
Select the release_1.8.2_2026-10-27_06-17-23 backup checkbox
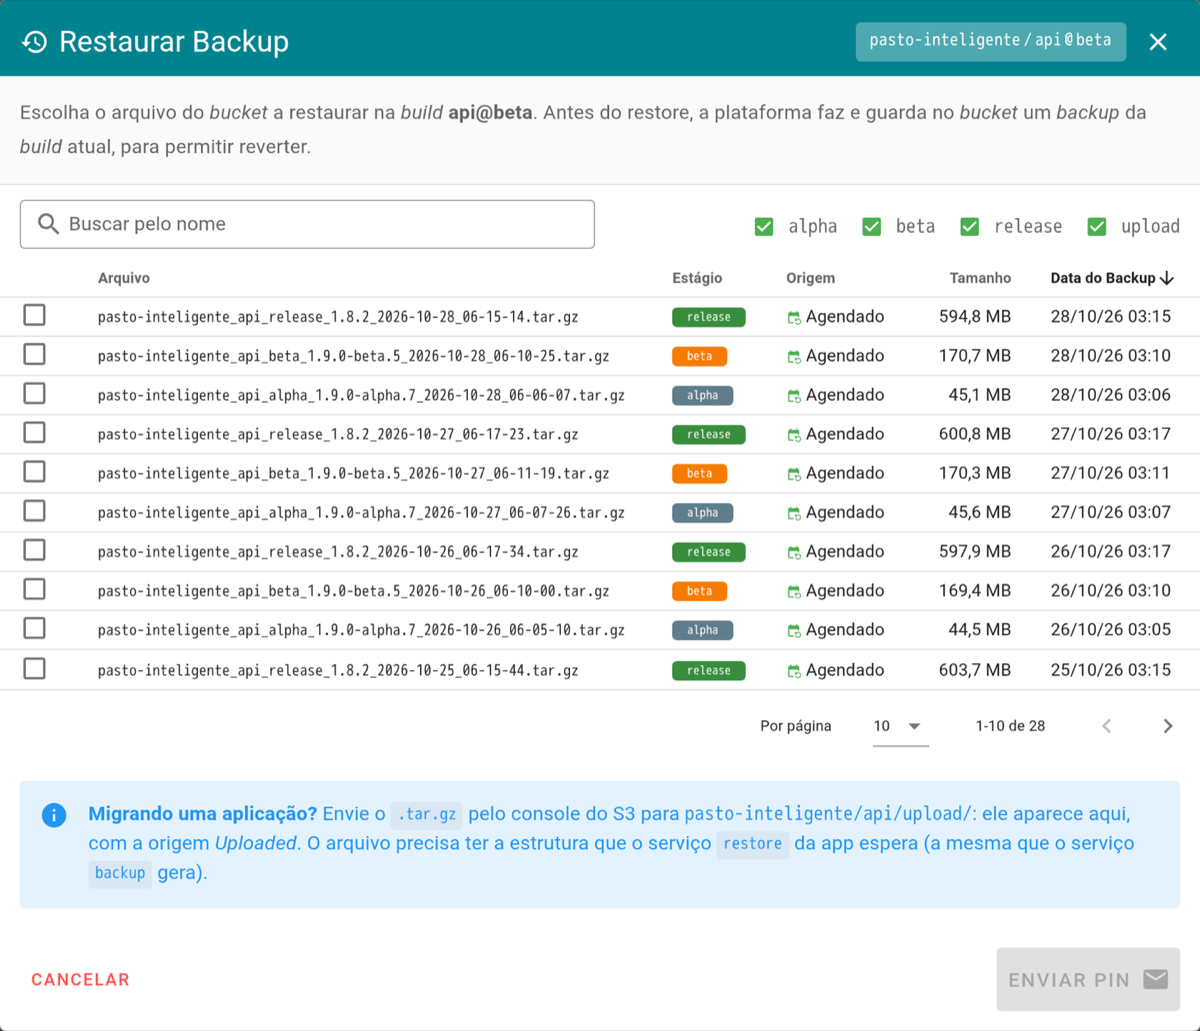[34, 433]
